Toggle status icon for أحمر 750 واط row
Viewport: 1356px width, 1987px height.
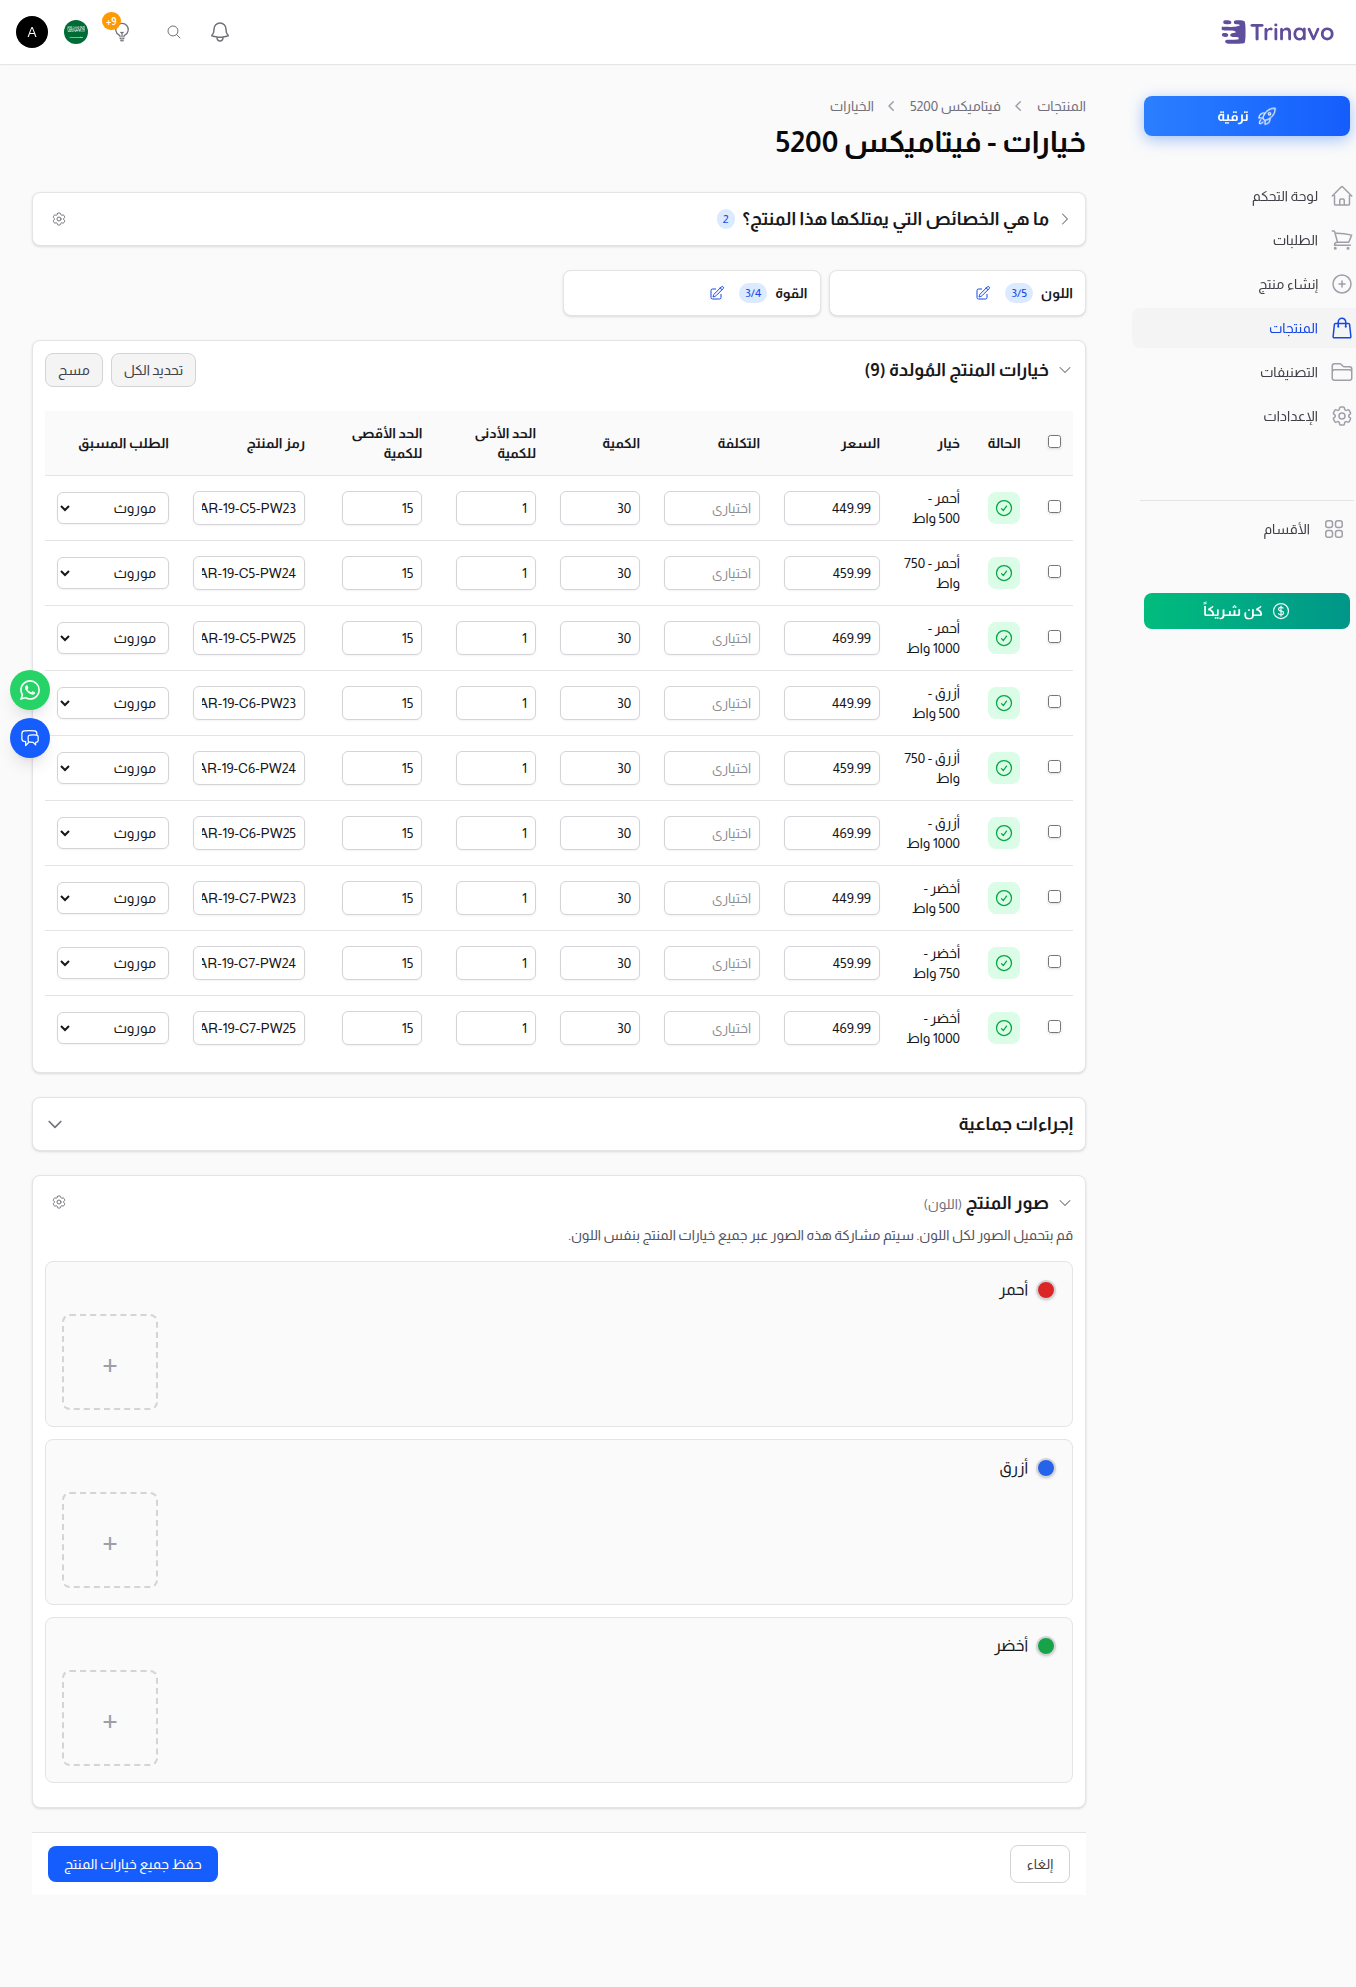pos(1004,573)
